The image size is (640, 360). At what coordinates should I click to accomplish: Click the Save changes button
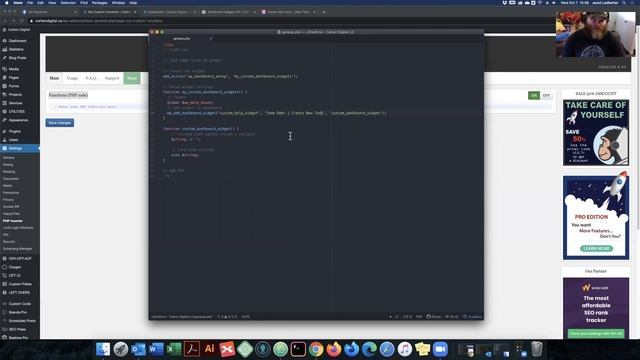[60, 123]
